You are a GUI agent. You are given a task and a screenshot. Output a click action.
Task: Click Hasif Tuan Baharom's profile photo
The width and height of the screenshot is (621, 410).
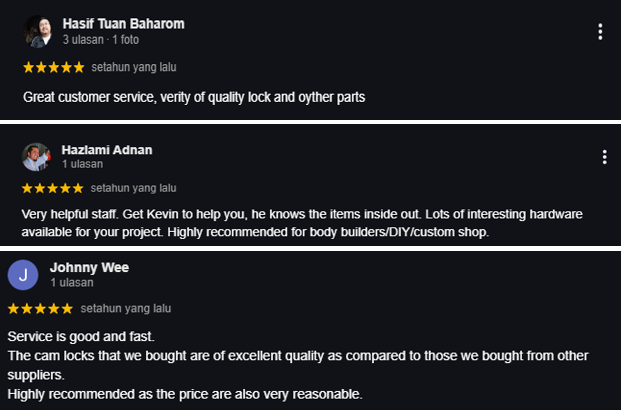(38, 32)
